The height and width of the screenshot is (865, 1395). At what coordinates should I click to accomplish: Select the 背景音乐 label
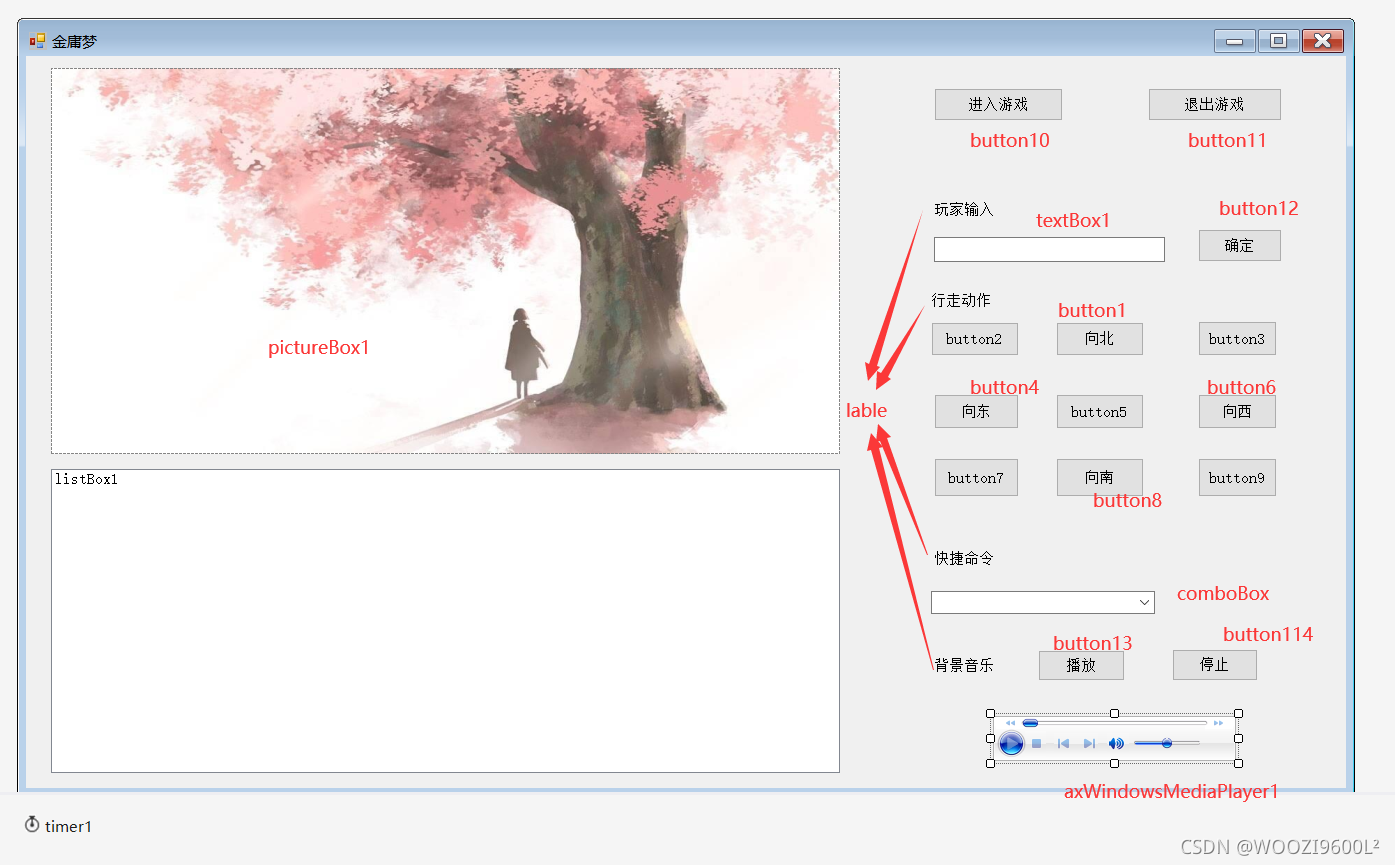pos(964,665)
